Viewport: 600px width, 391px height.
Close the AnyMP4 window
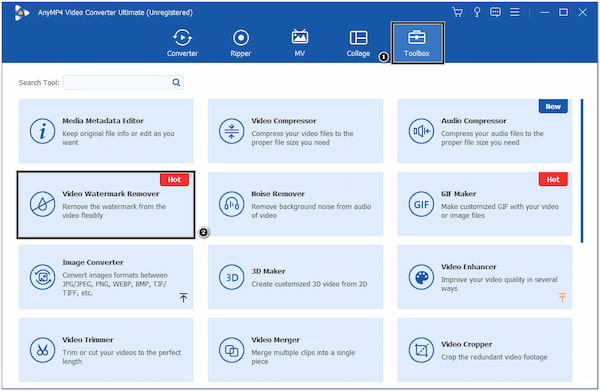click(x=582, y=12)
